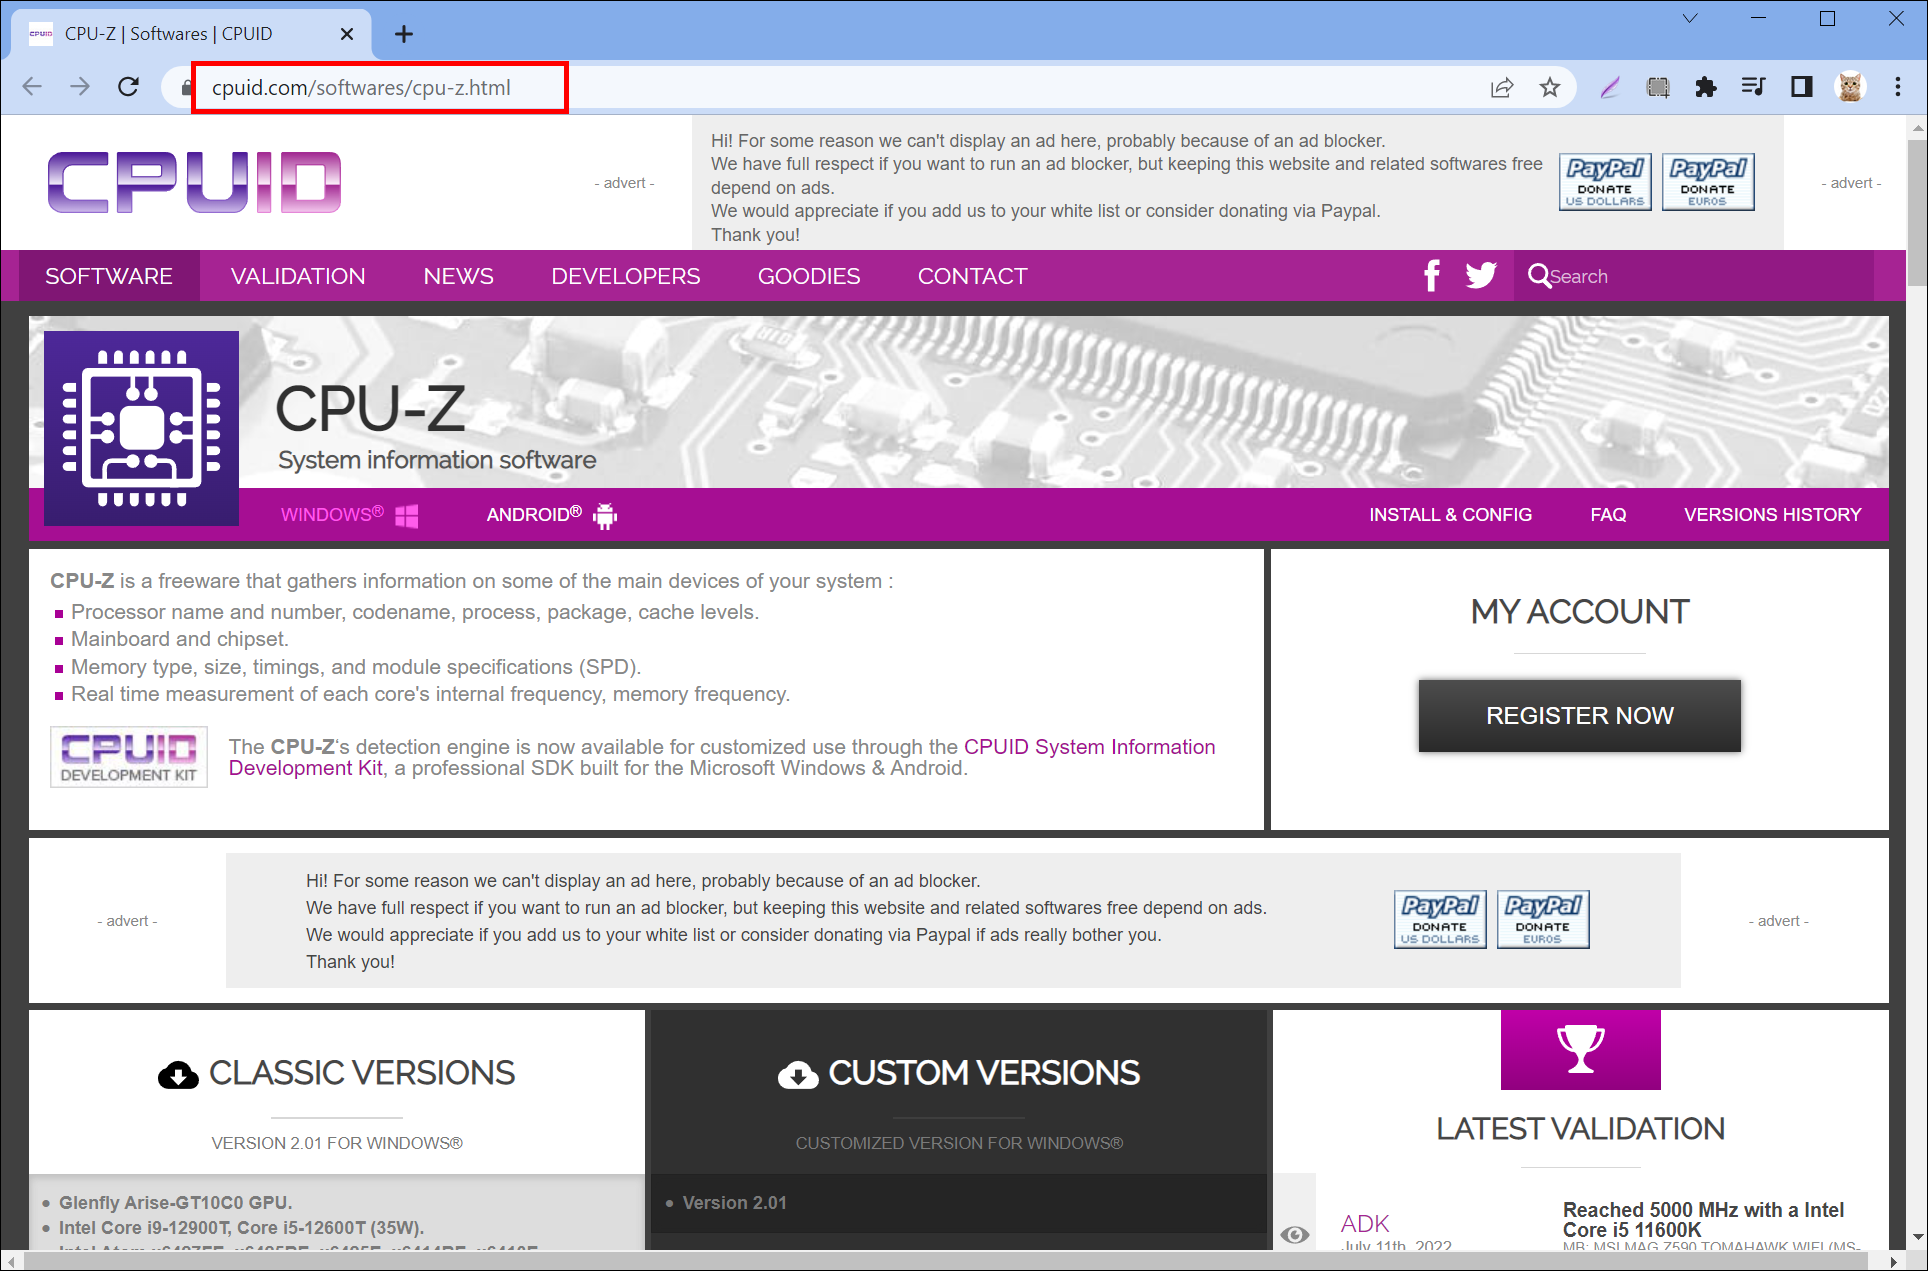This screenshot has height=1271, width=1928.
Task: Click the CLASSIC VERSIONS heading
Action: pos(362,1073)
